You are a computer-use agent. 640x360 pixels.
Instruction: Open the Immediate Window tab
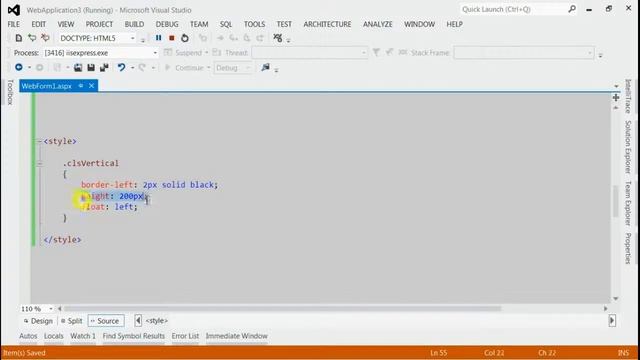(237, 336)
